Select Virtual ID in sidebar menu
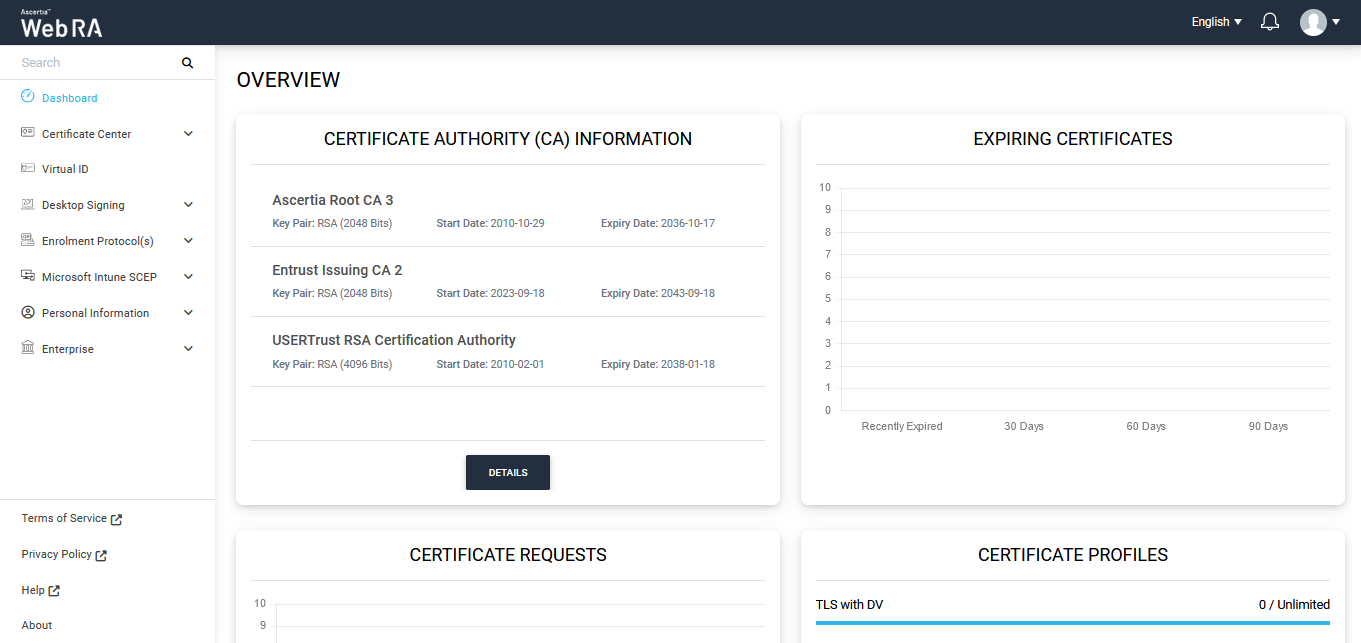Screen dimensions: 1361x643 (65, 170)
